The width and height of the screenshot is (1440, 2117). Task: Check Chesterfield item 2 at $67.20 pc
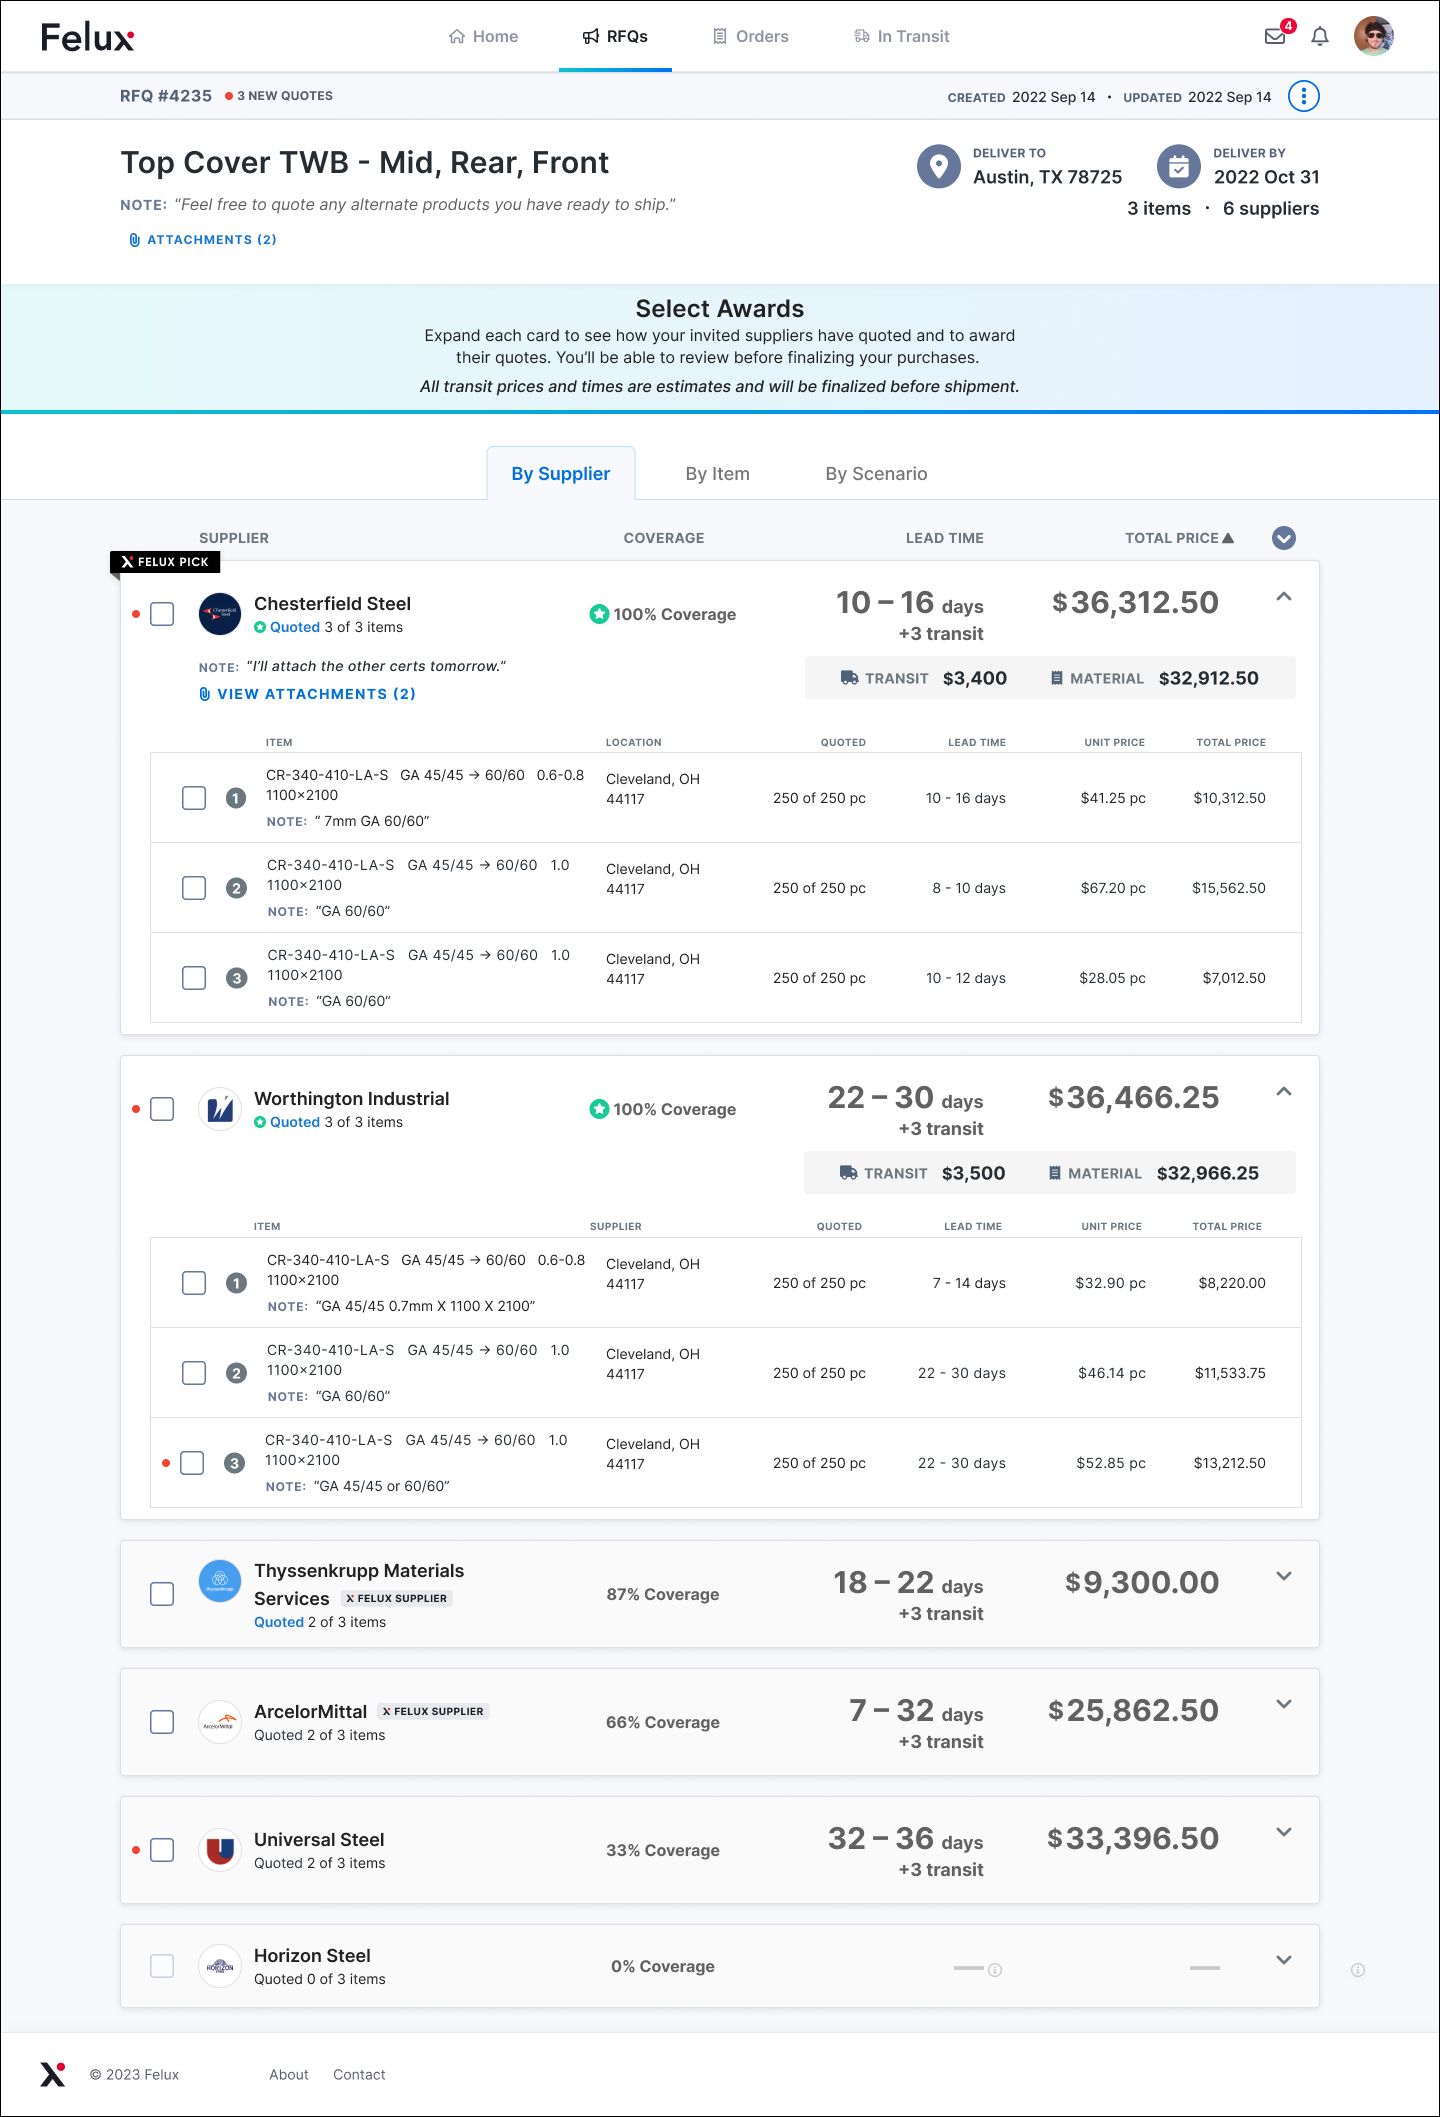point(194,888)
